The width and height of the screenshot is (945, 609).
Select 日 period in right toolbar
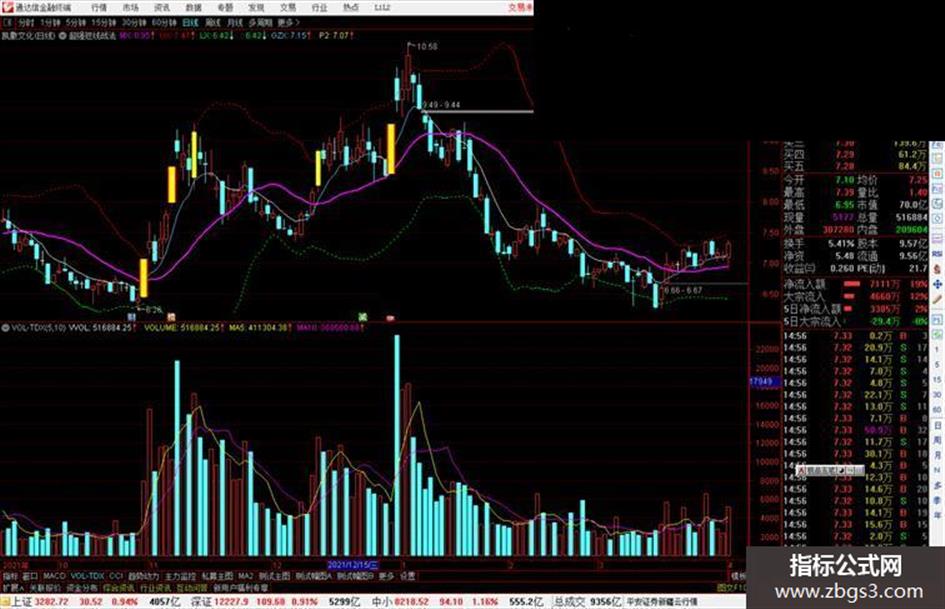[937, 425]
